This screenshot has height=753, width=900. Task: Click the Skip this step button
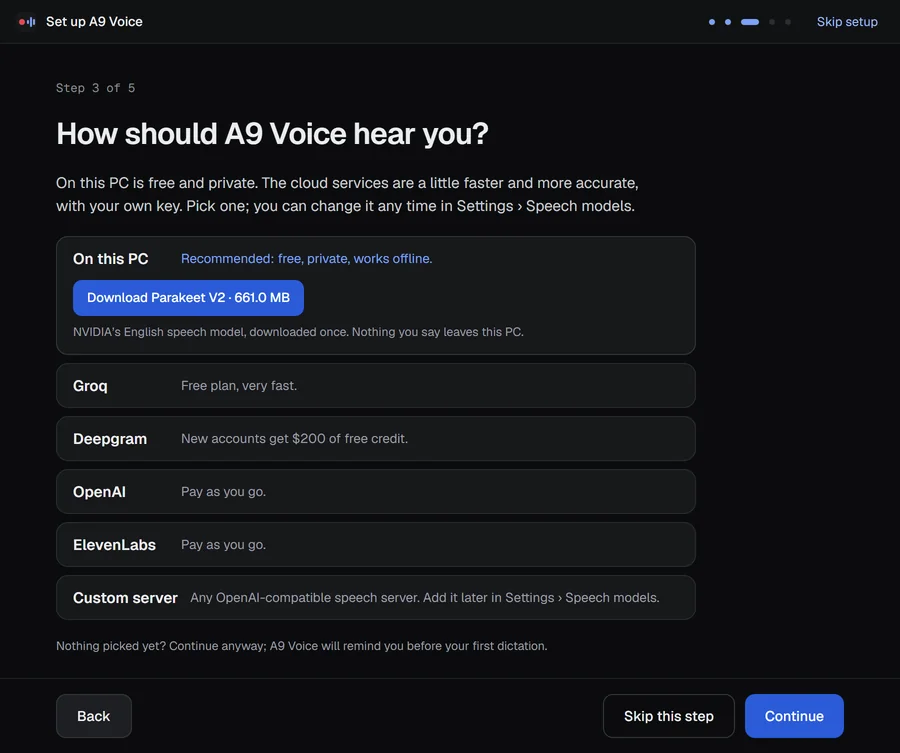(x=669, y=716)
